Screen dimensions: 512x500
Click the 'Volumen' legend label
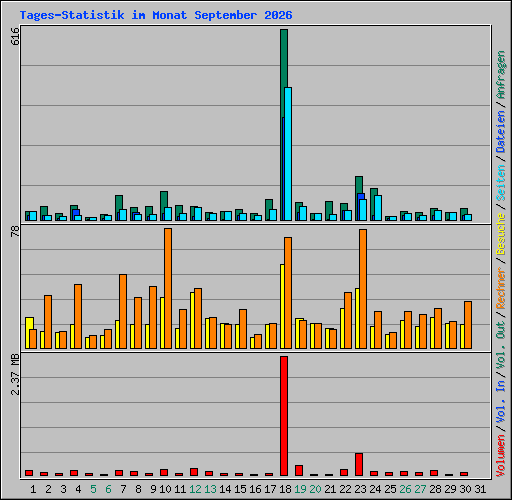point(501,456)
